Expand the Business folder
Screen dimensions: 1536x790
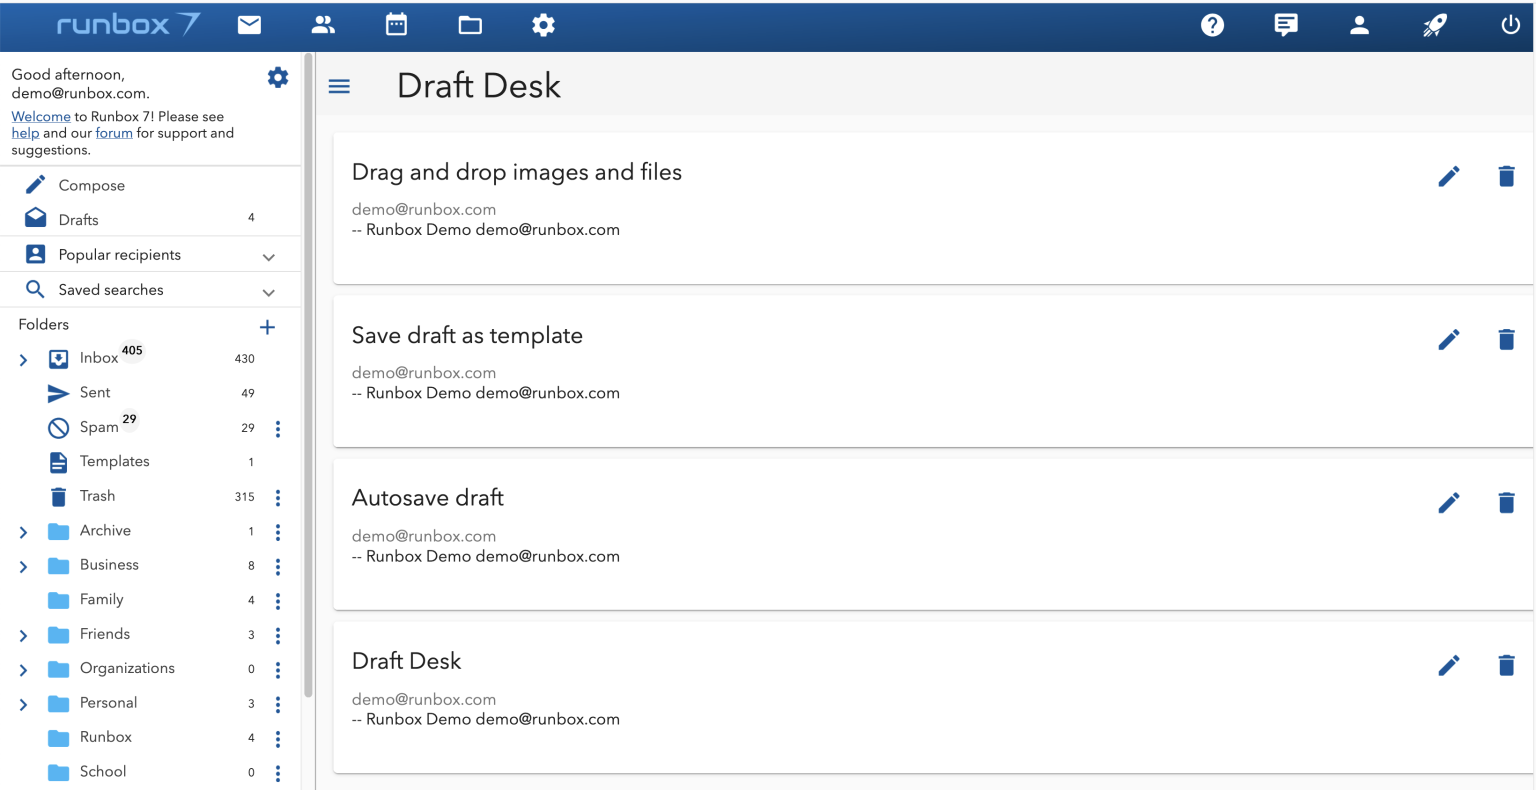23,566
